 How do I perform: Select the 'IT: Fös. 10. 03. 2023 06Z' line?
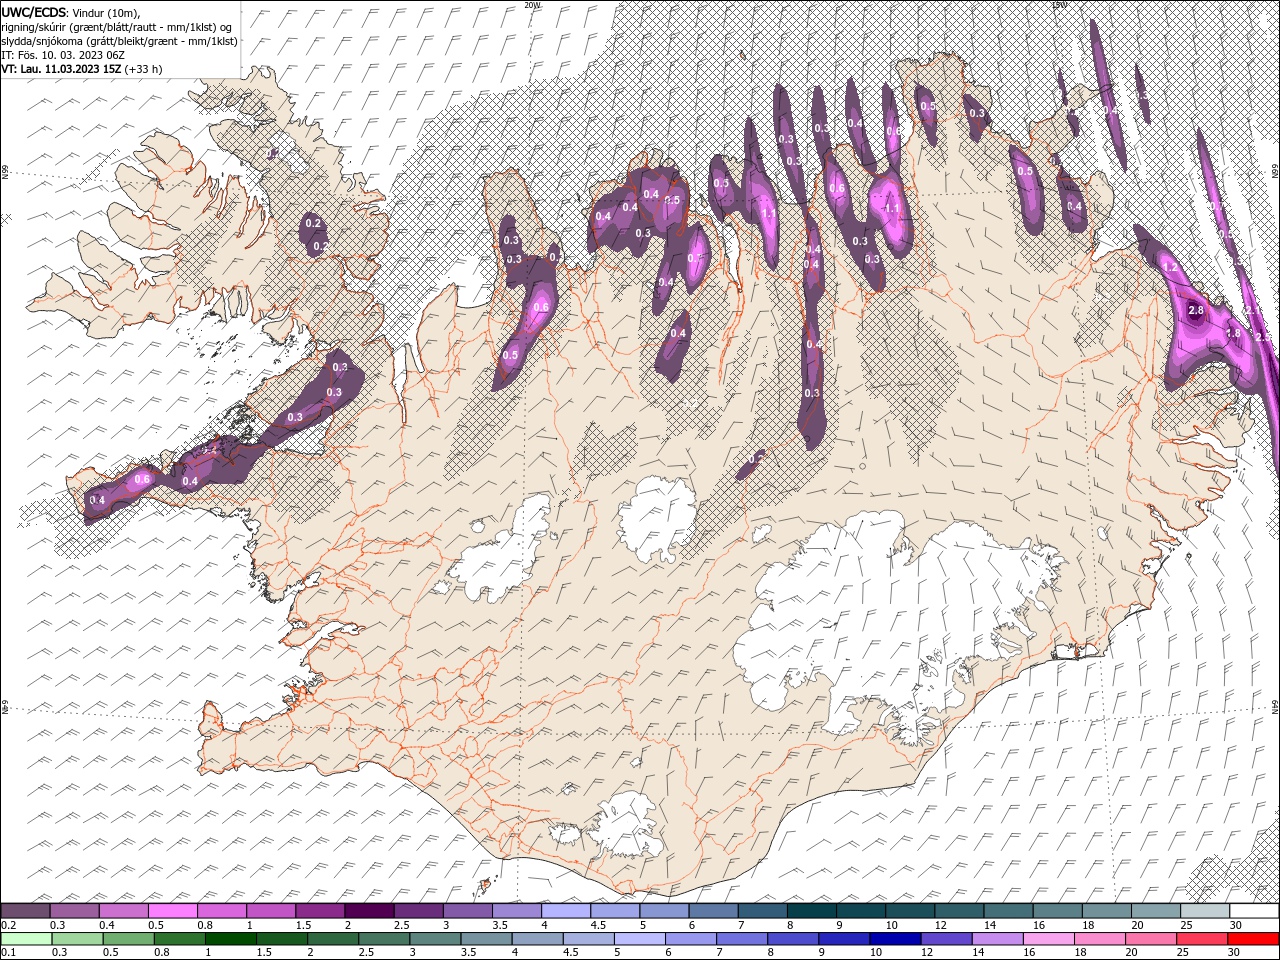62,54
